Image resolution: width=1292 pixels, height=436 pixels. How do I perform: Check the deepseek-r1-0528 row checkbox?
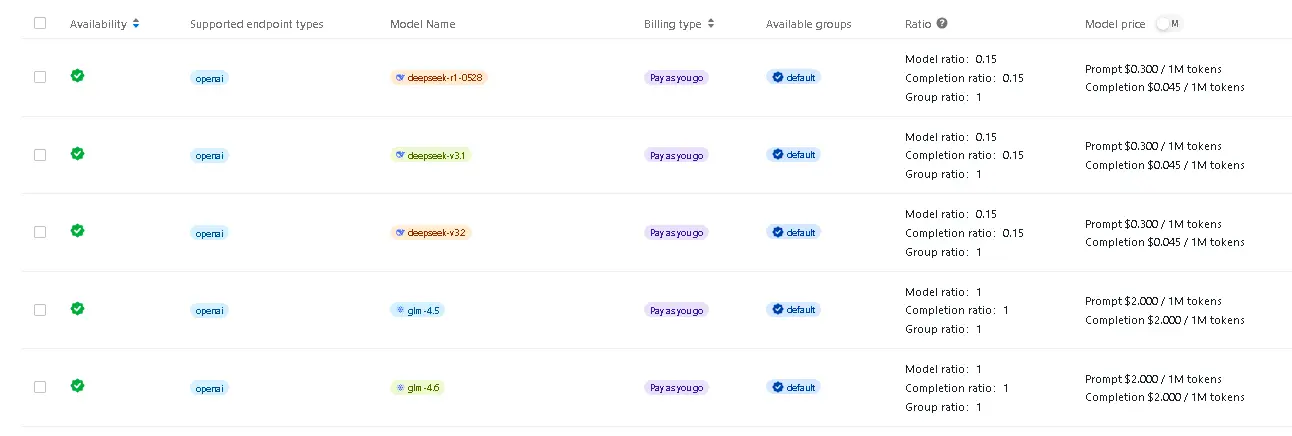pyautogui.click(x=40, y=77)
